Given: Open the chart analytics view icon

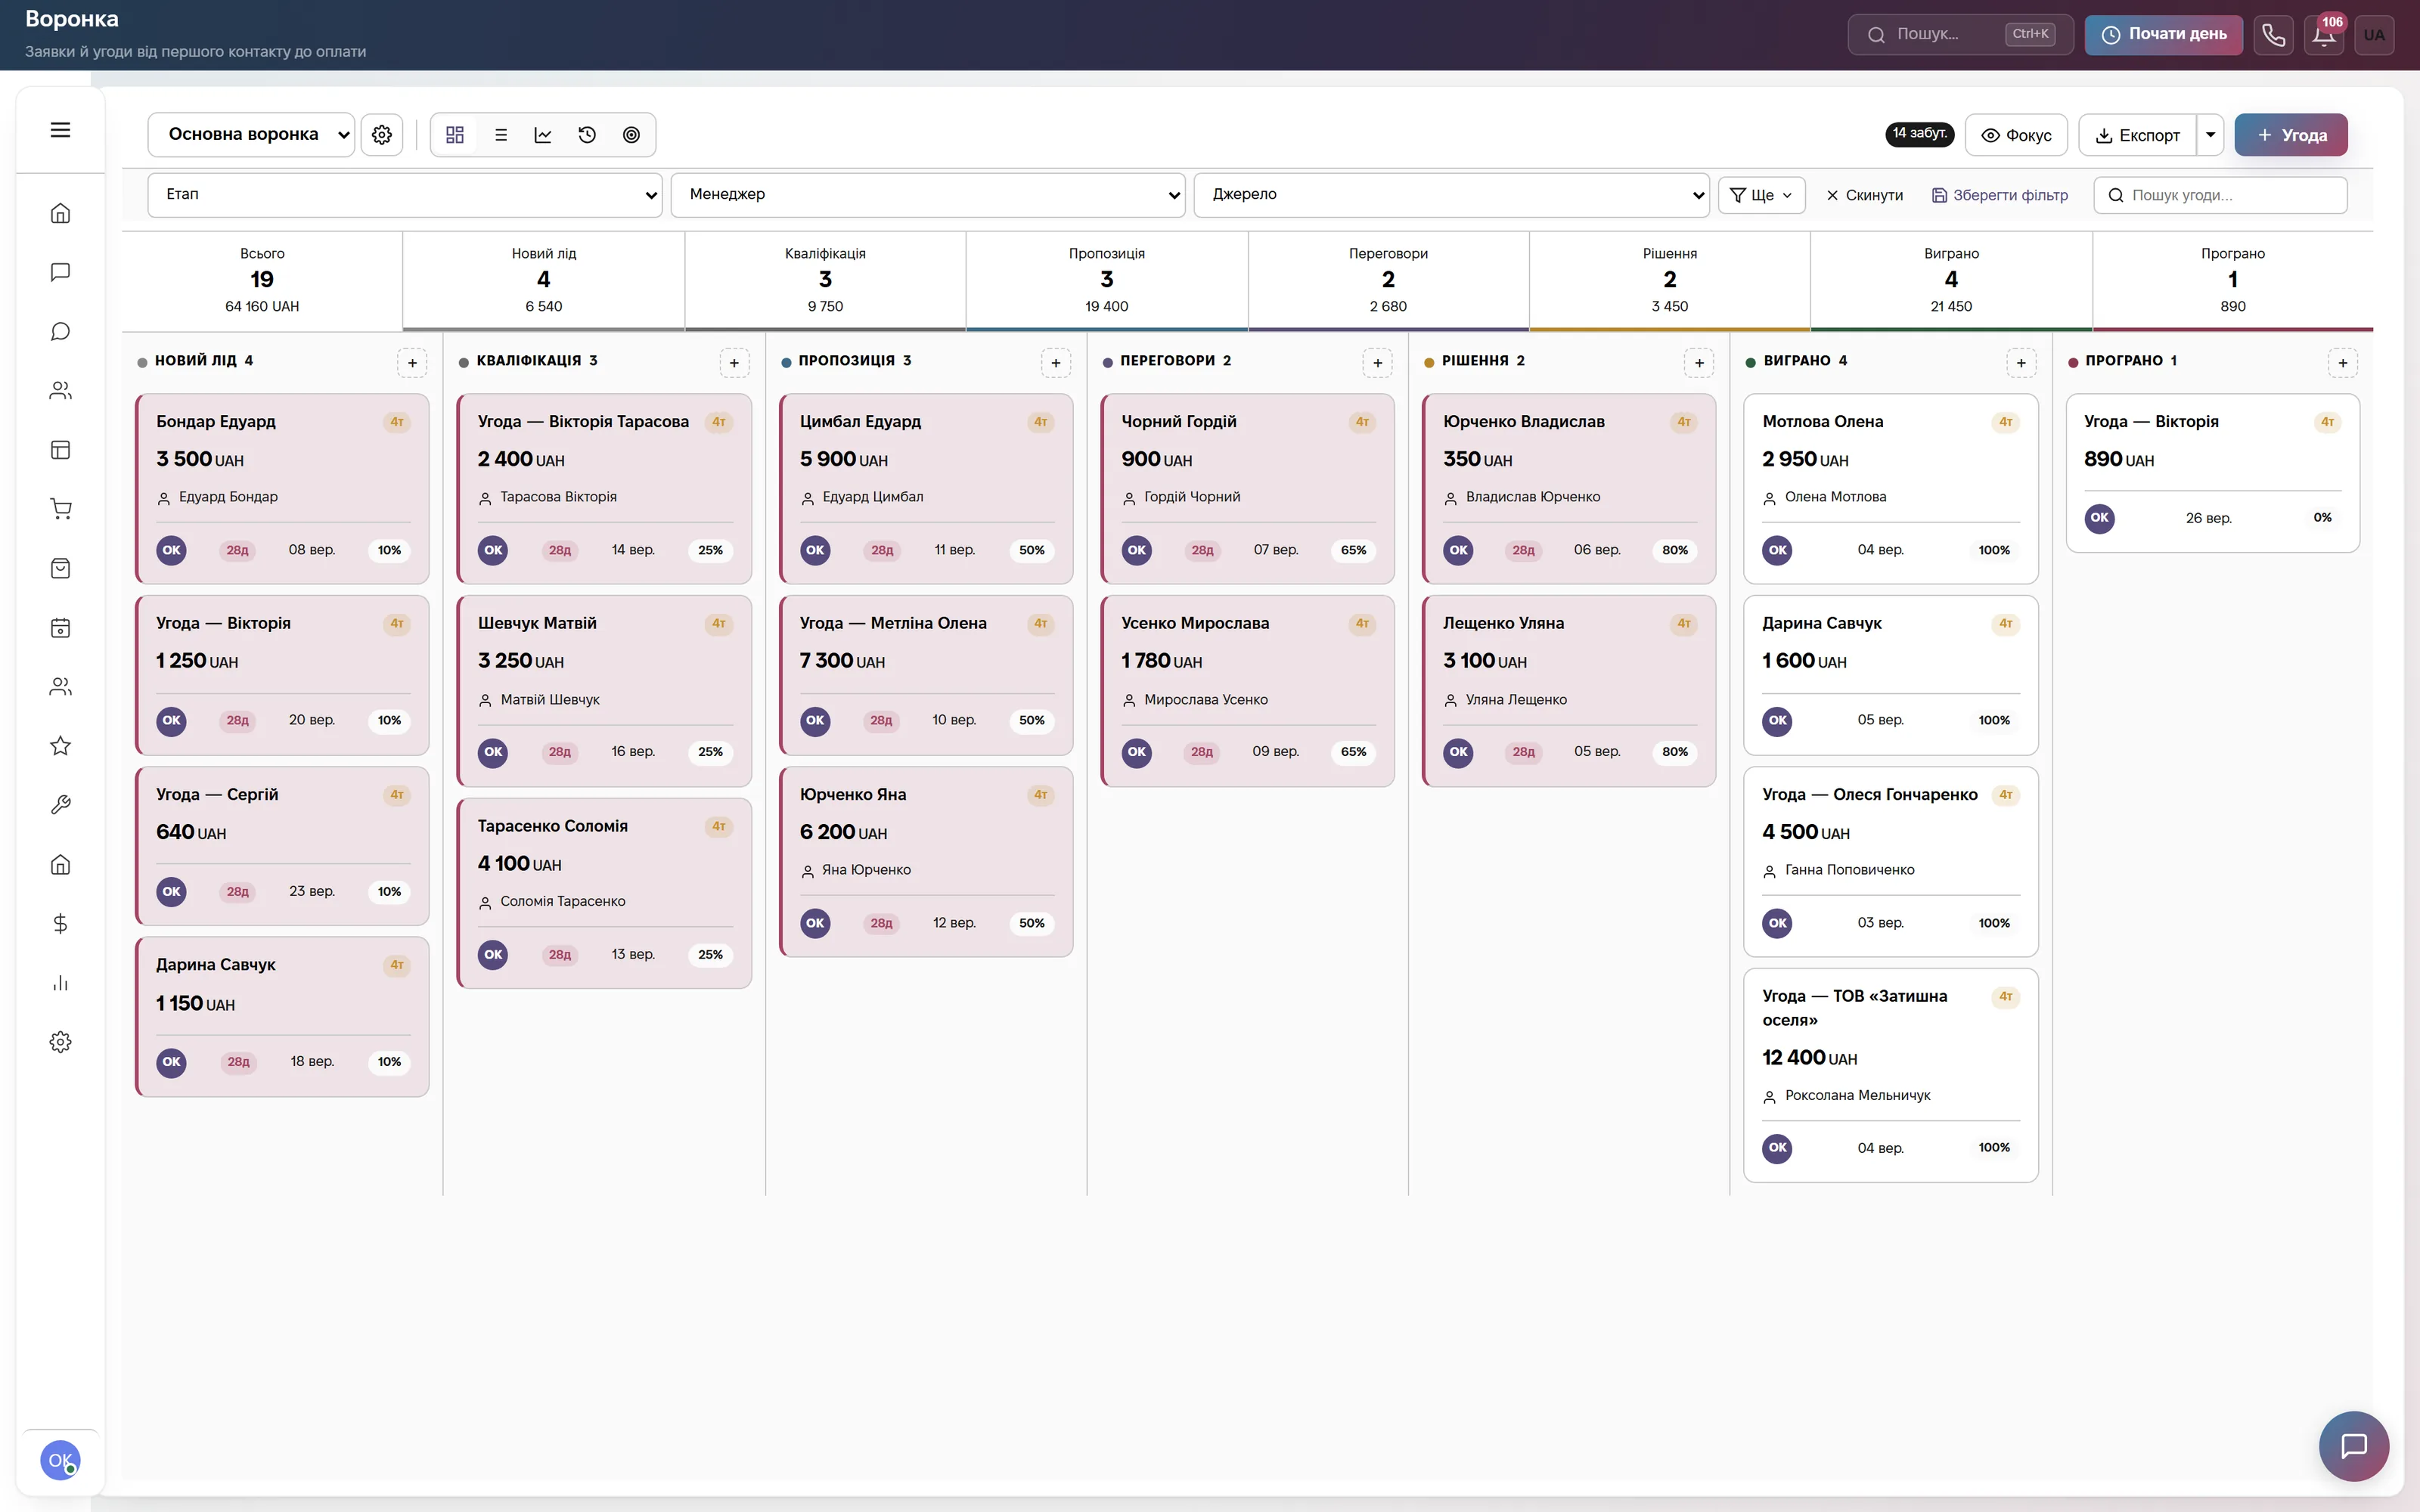Looking at the screenshot, I should pos(543,135).
